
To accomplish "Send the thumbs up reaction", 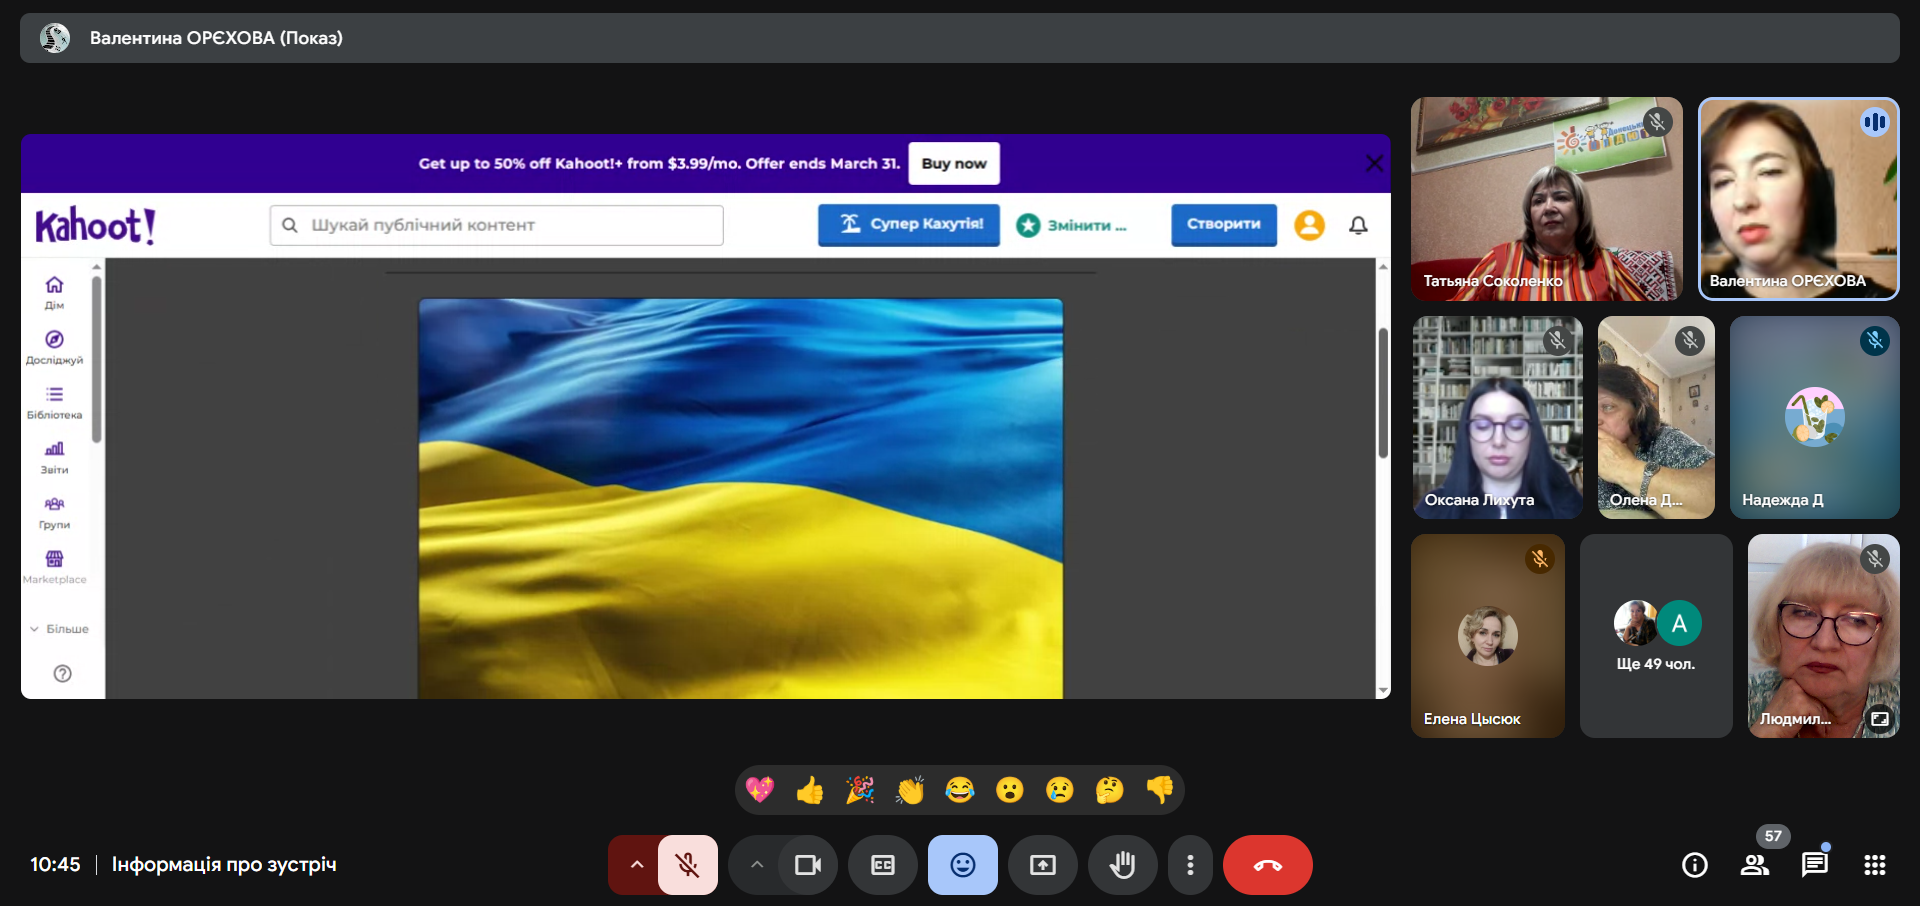I will pos(810,791).
